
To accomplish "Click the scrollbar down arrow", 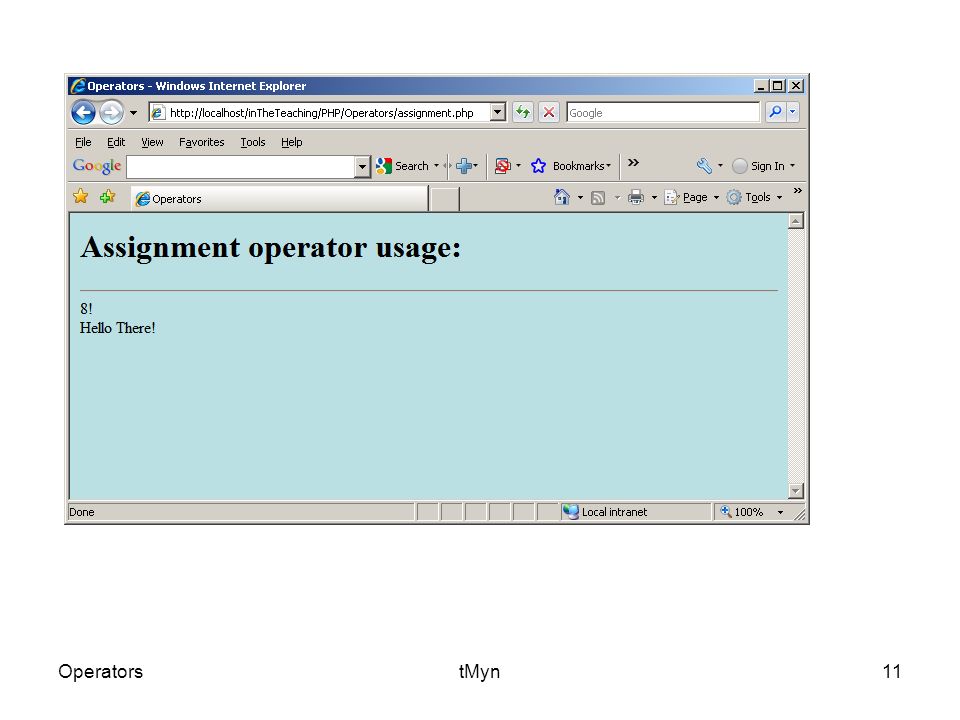I will [796, 490].
